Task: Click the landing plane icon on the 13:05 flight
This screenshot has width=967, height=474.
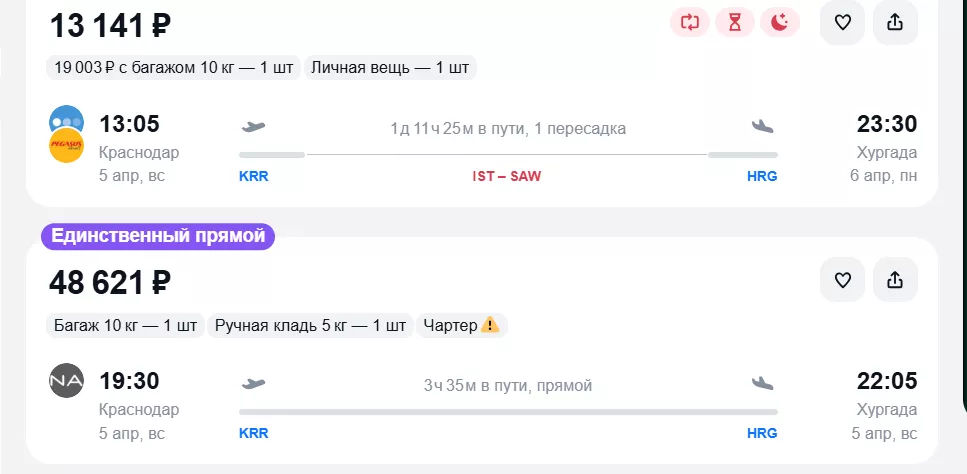Action: pyautogui.click(x=763, y=127)
